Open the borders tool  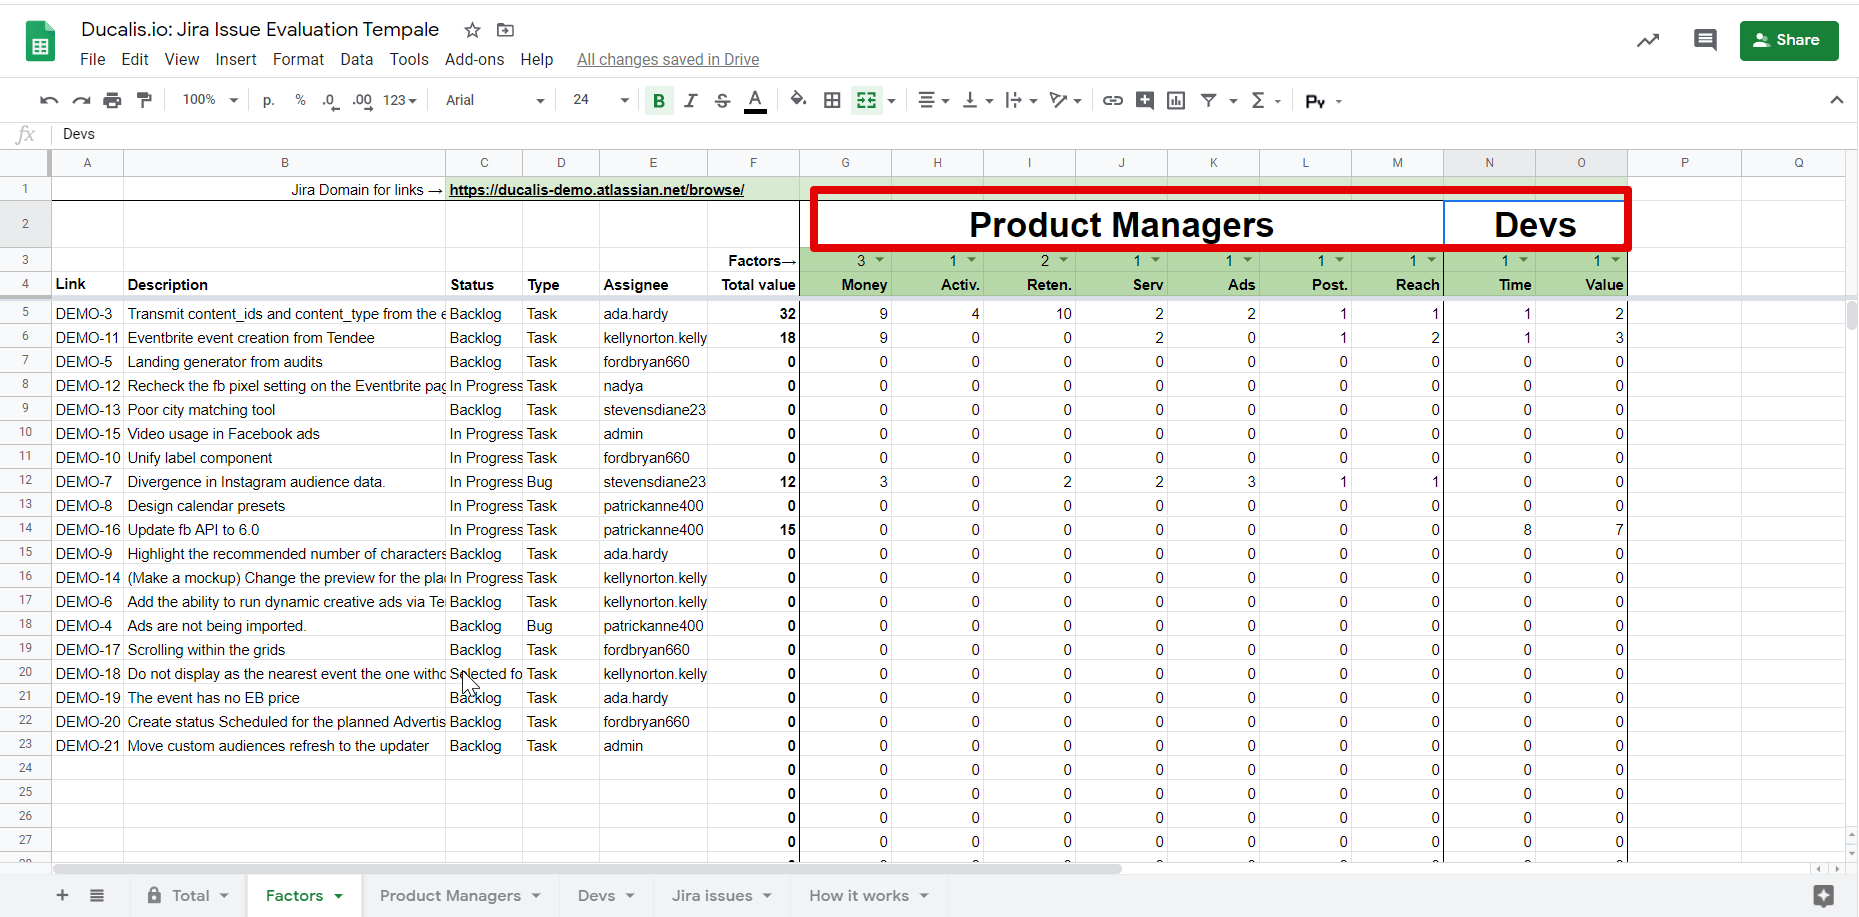coord(832,100)
